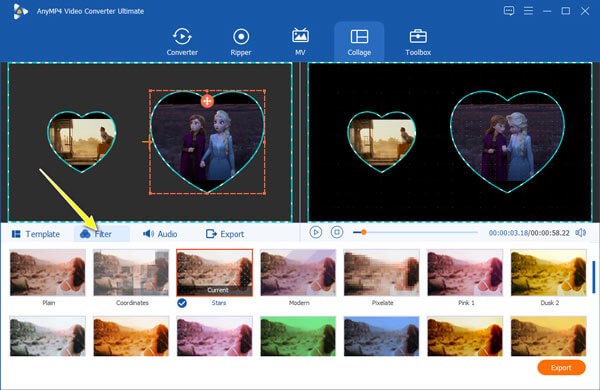
Task: Click the Plain filter label
Action: tap(49, 303)
